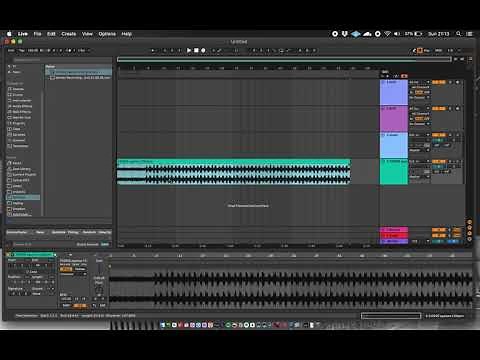This screenshot has height=360, width=480.
Task: Open the File menu
Action: (37, 34)
